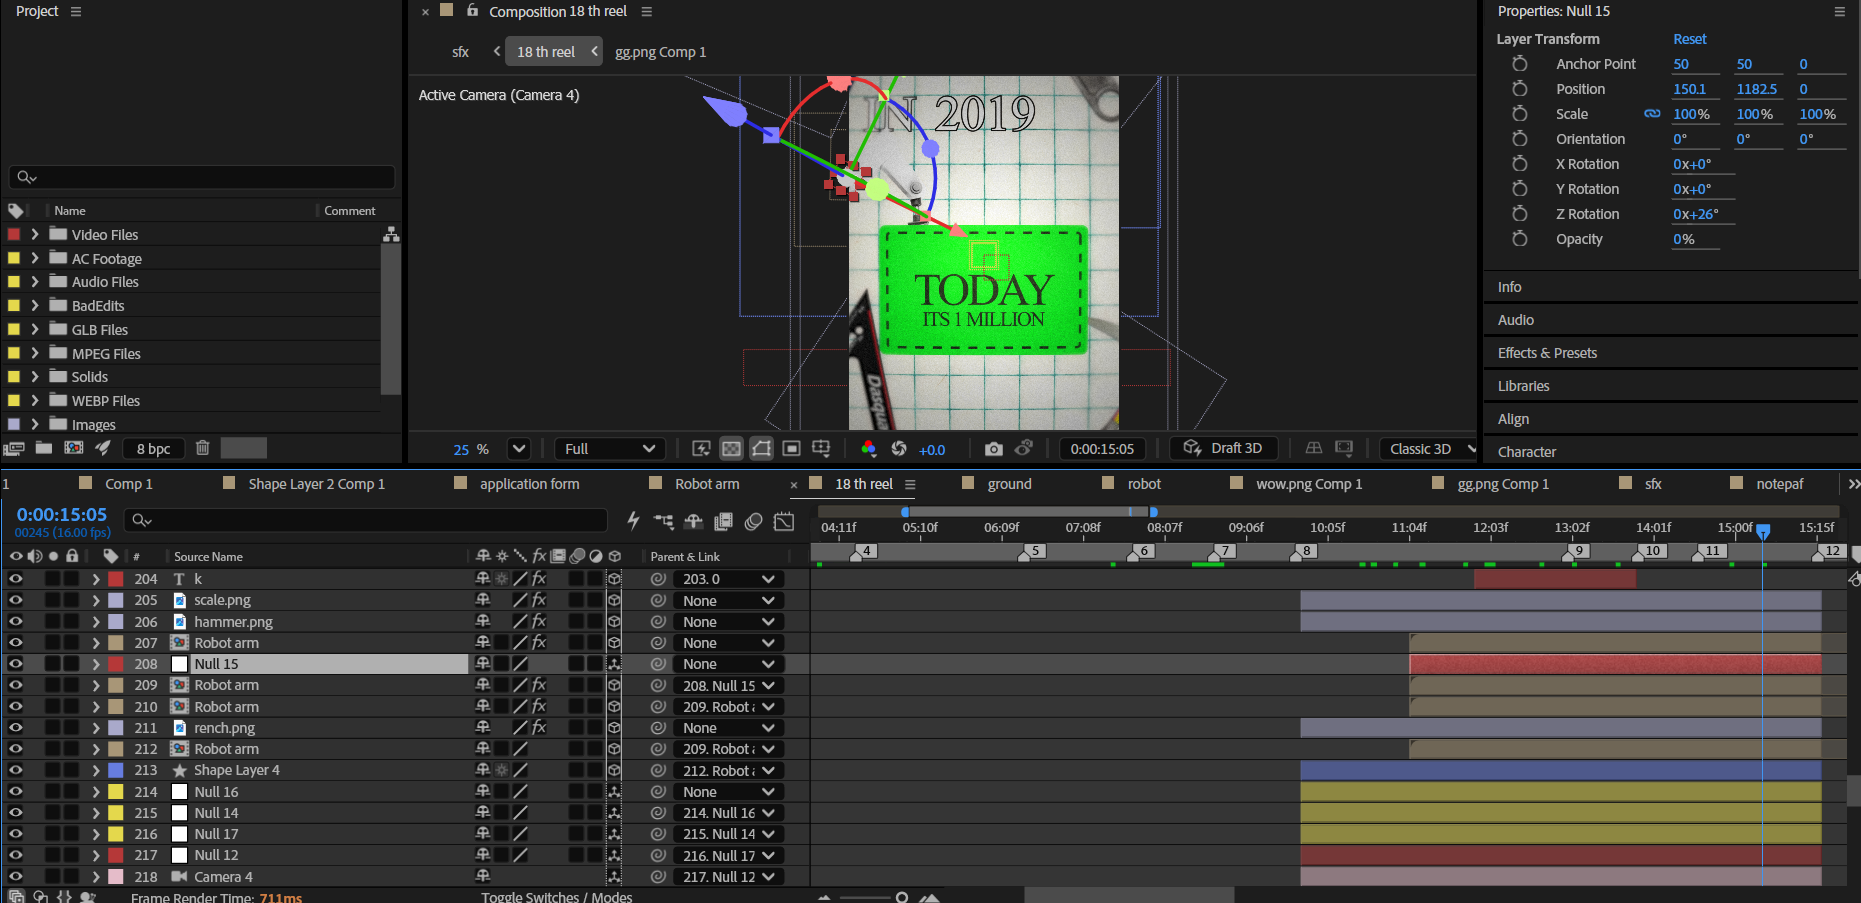Open the Graph Editor in timeline

pos(784,521)
